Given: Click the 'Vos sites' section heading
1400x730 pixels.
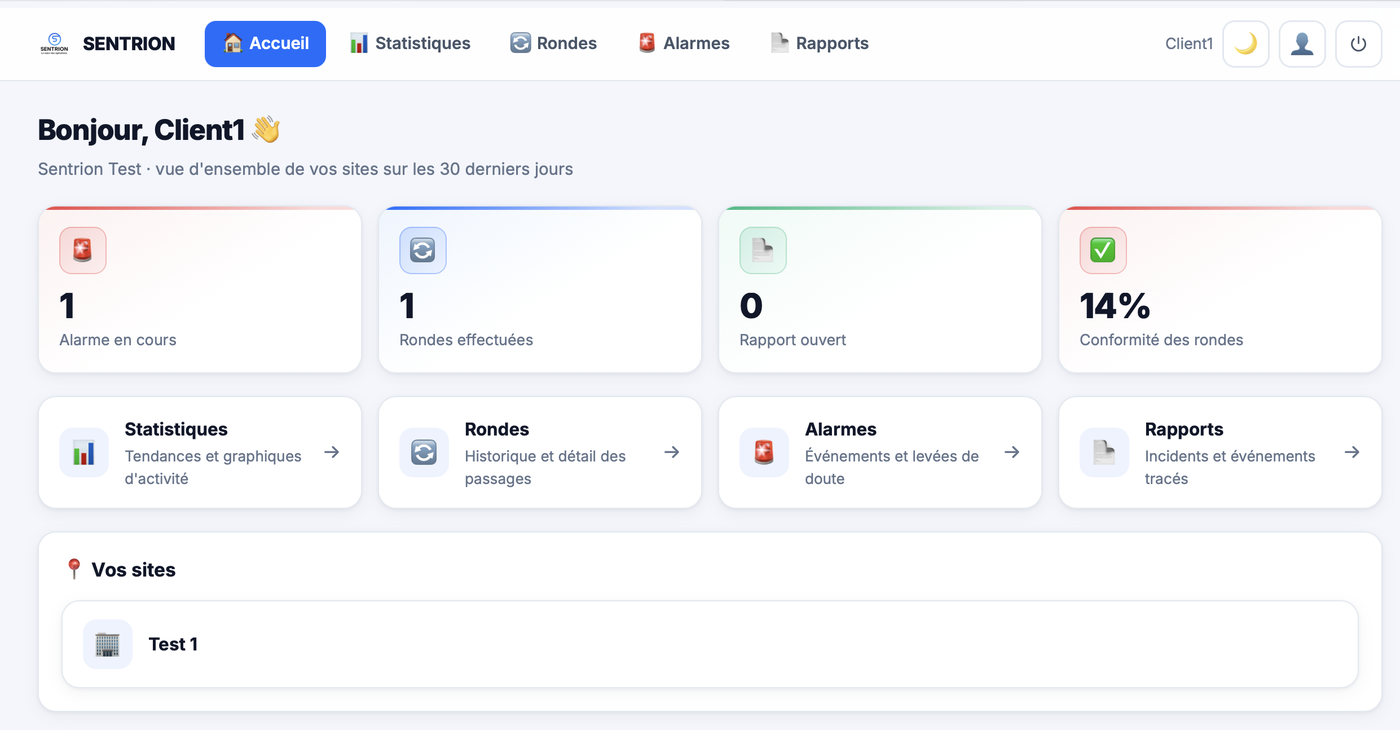Looking at the screenshot, I should point(133,570).
